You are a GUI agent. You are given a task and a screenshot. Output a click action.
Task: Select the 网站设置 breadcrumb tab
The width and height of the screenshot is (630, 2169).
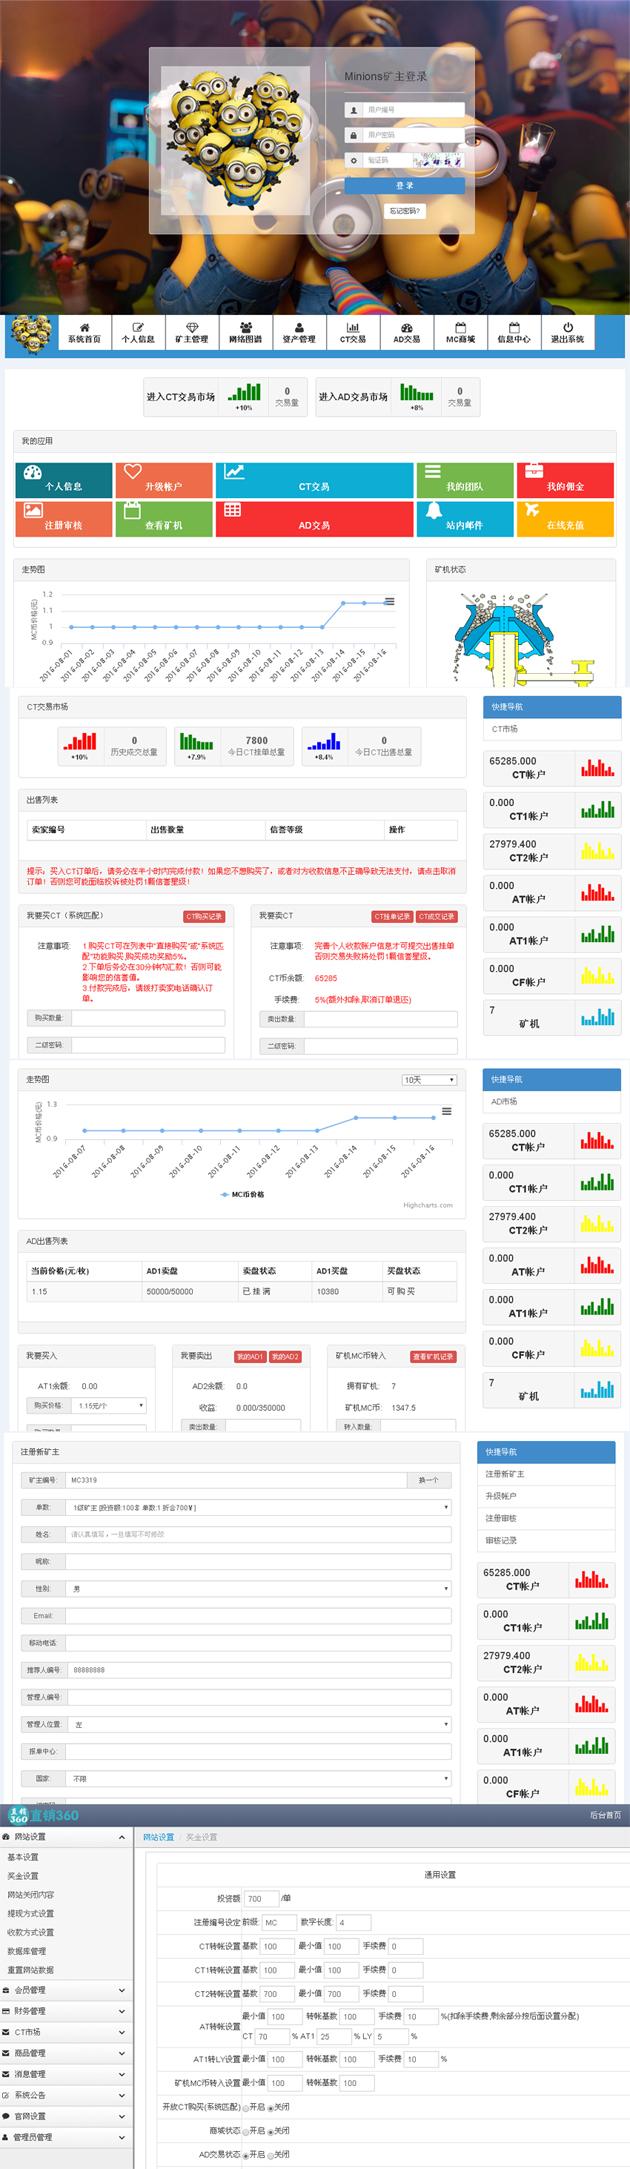pos(158,1837)
